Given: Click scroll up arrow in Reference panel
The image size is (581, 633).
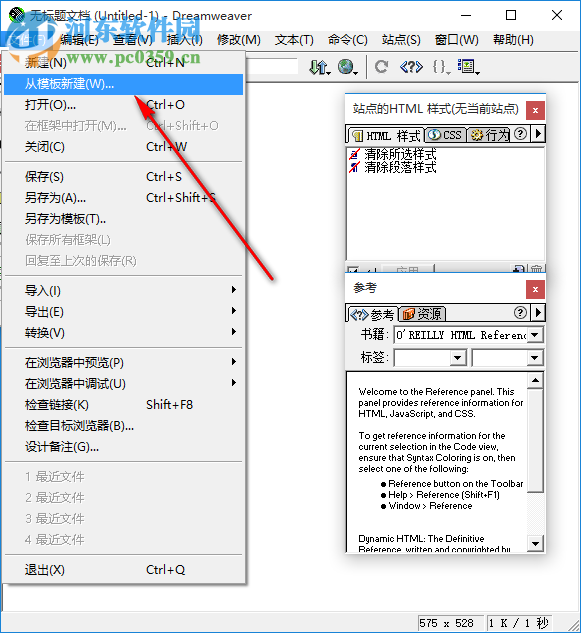Looking at the screenshot, I should 535,380.
